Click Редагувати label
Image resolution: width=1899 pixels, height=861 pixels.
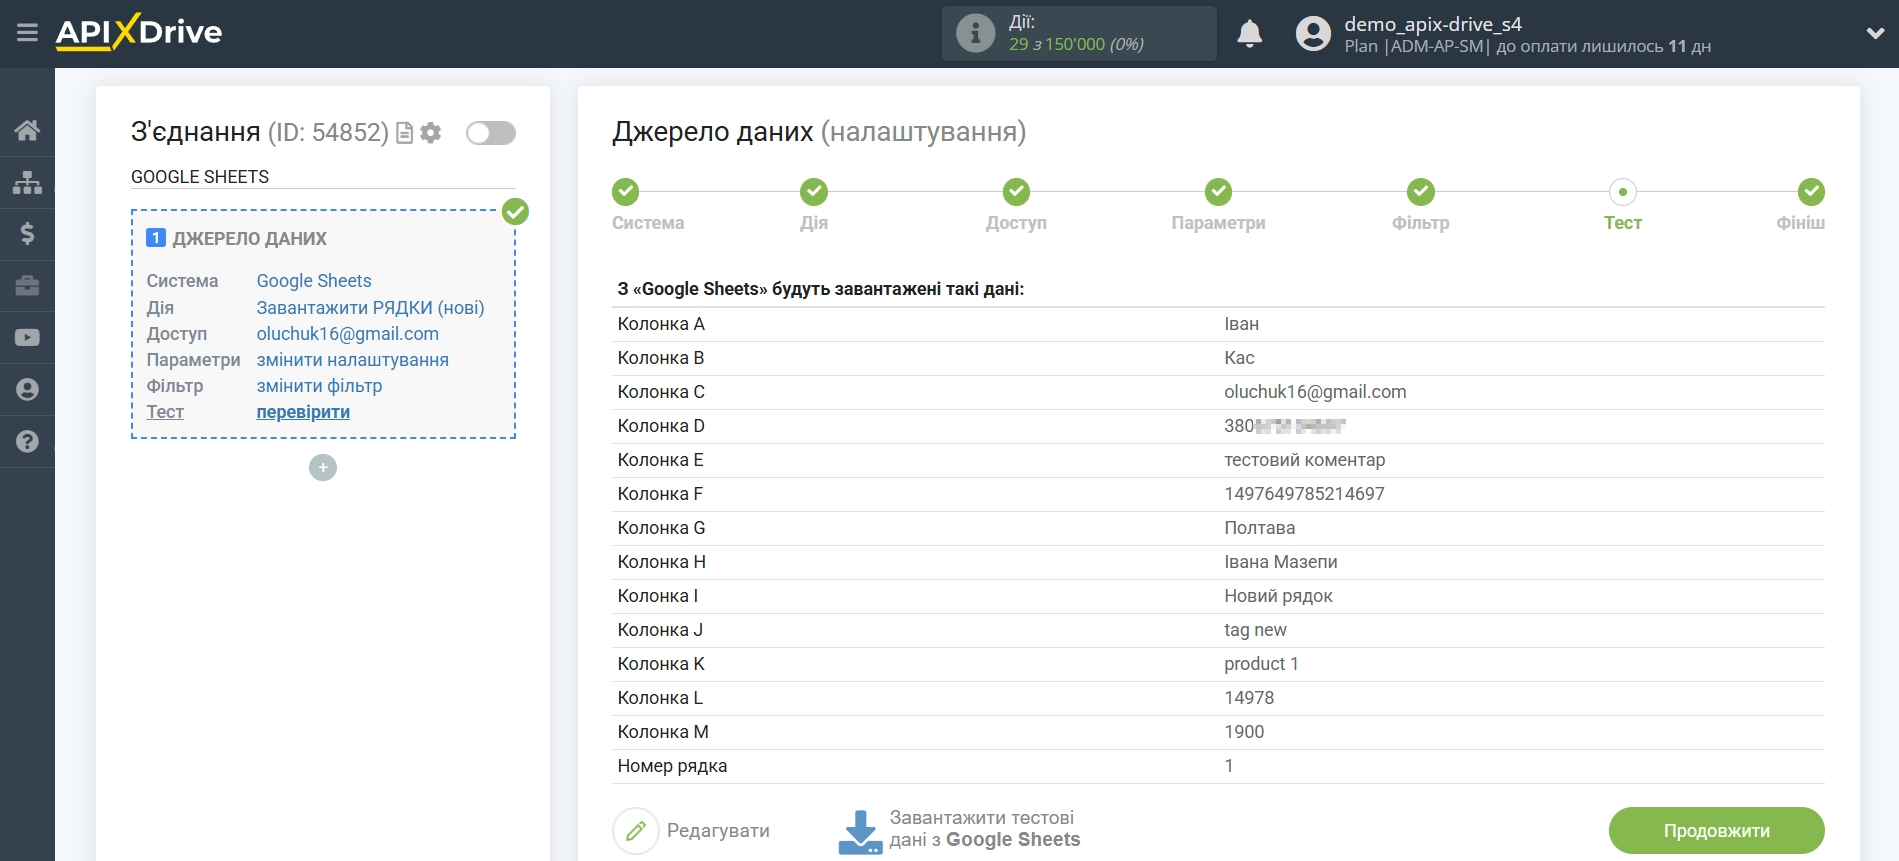718,831
